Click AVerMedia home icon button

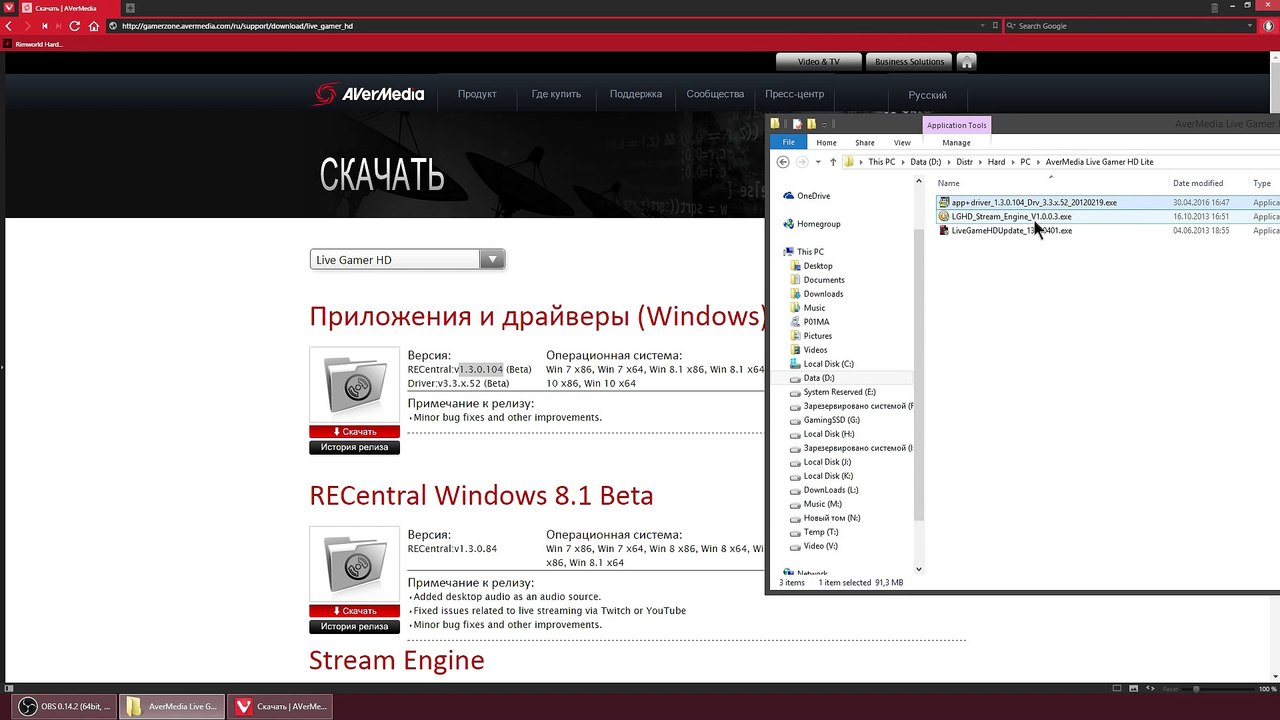[966, 62]
